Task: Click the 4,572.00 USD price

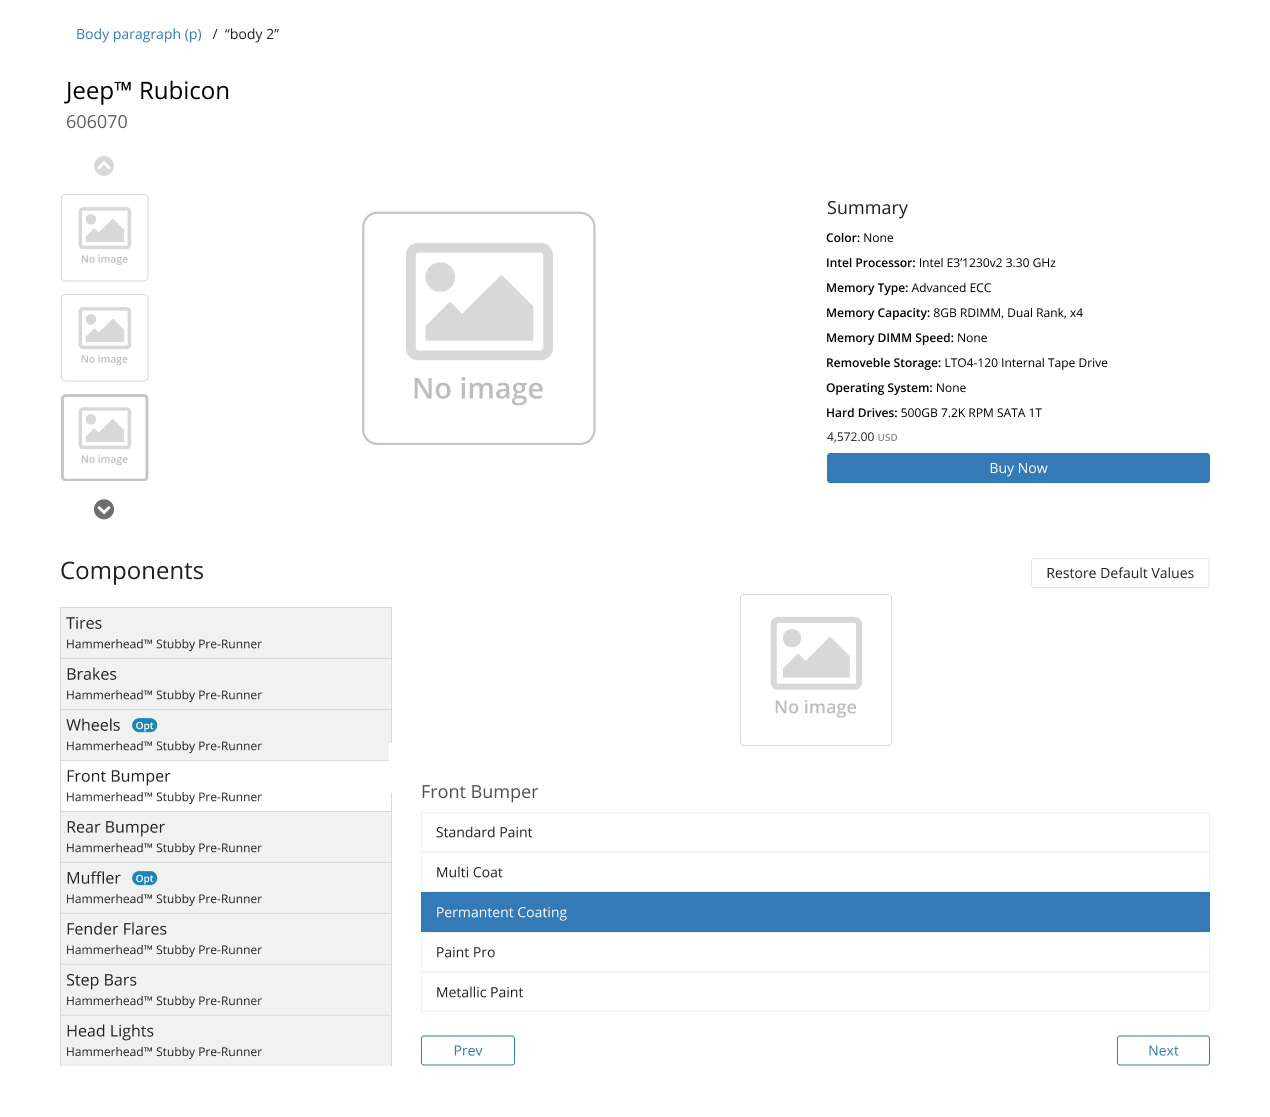Action: click(x=862, y=437)
